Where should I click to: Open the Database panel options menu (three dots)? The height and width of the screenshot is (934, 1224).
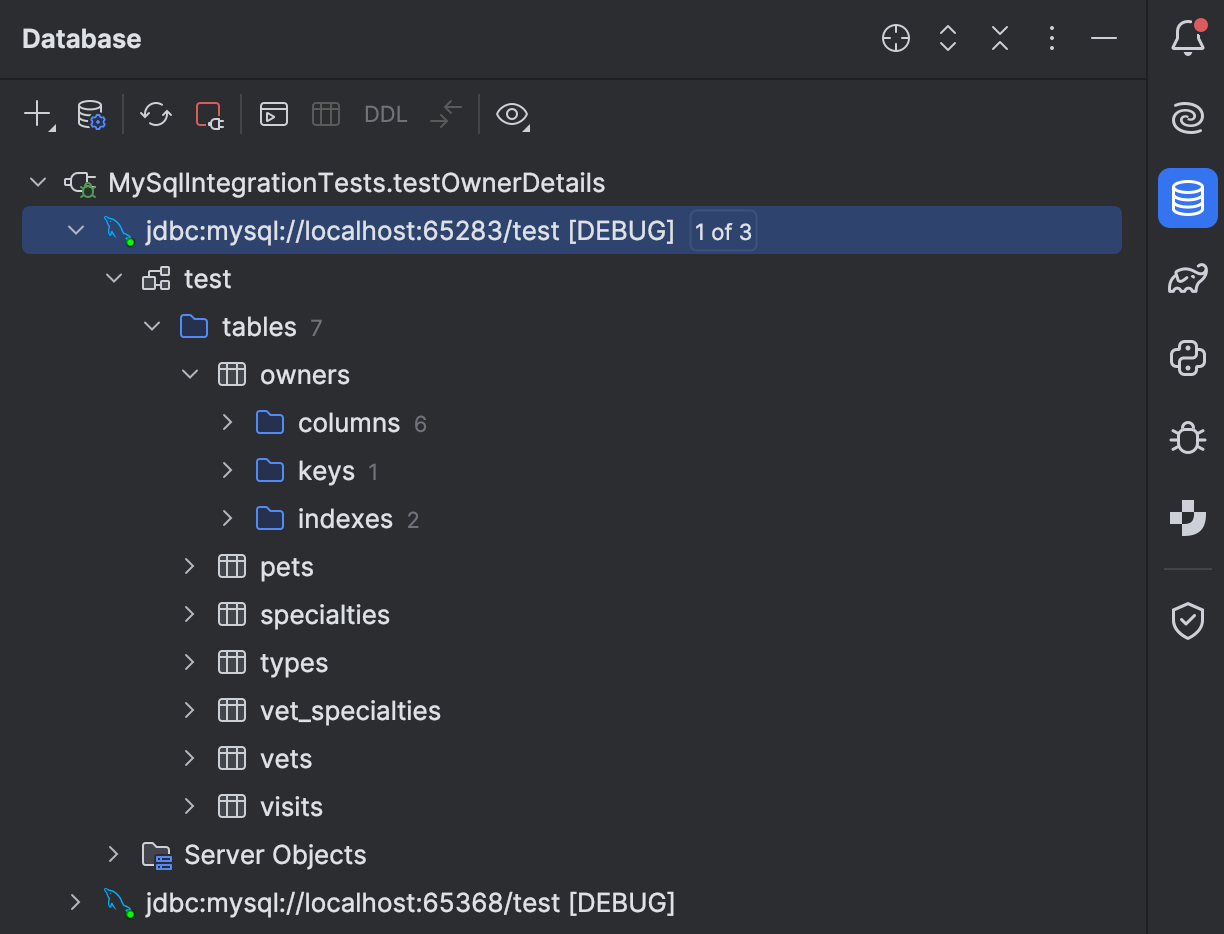point(1051,38)
